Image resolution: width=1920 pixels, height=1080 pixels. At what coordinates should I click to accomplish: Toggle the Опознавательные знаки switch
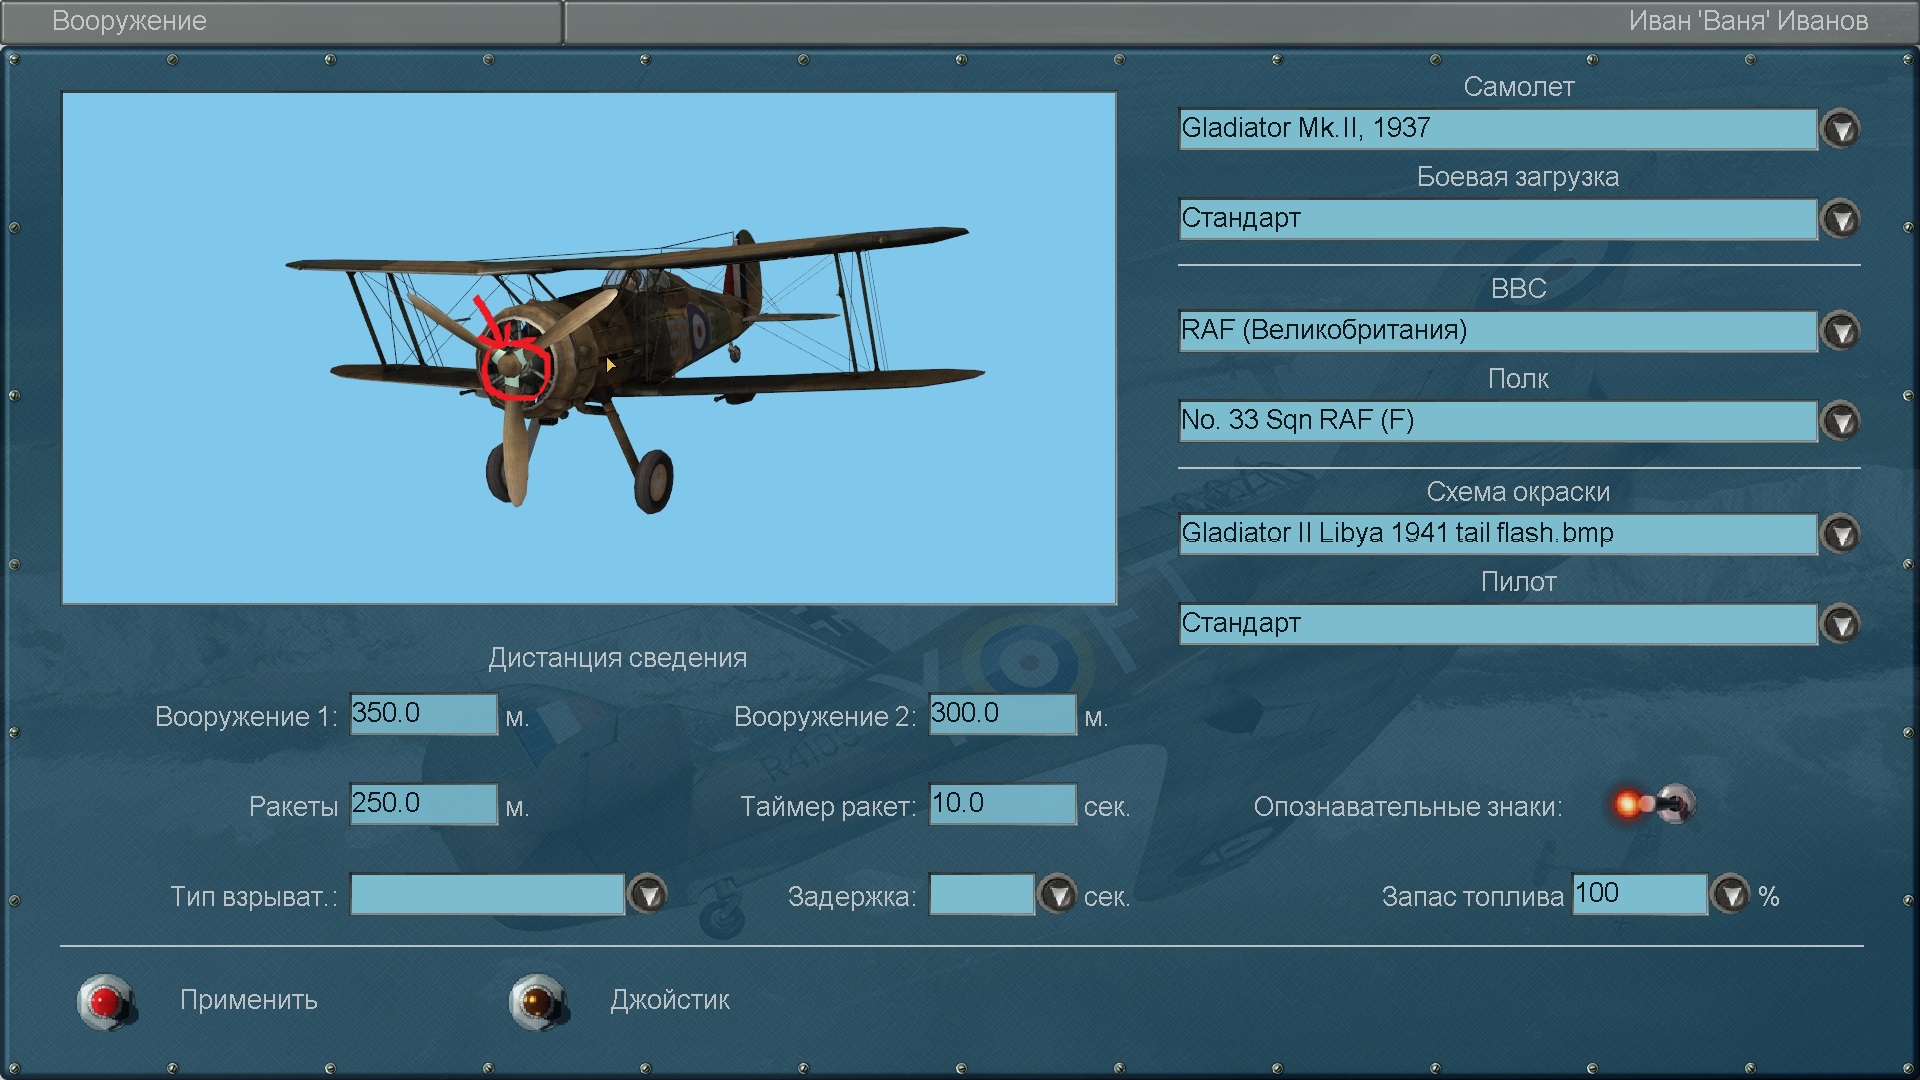tap(1654, 804)
